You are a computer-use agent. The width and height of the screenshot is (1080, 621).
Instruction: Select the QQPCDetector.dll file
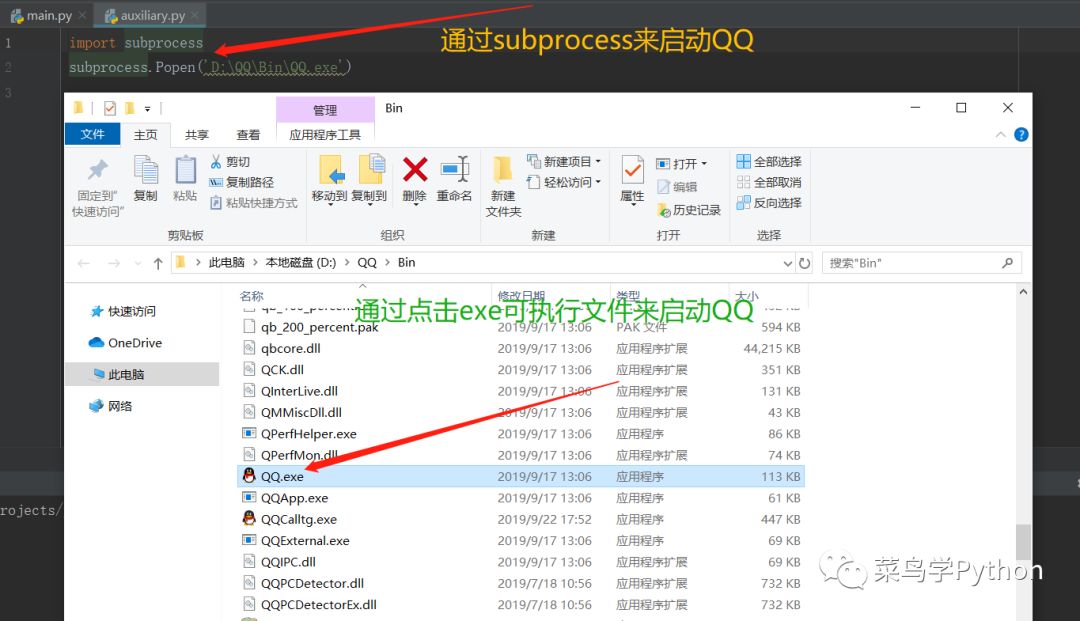pyautogui.click(x=521, y=583)
